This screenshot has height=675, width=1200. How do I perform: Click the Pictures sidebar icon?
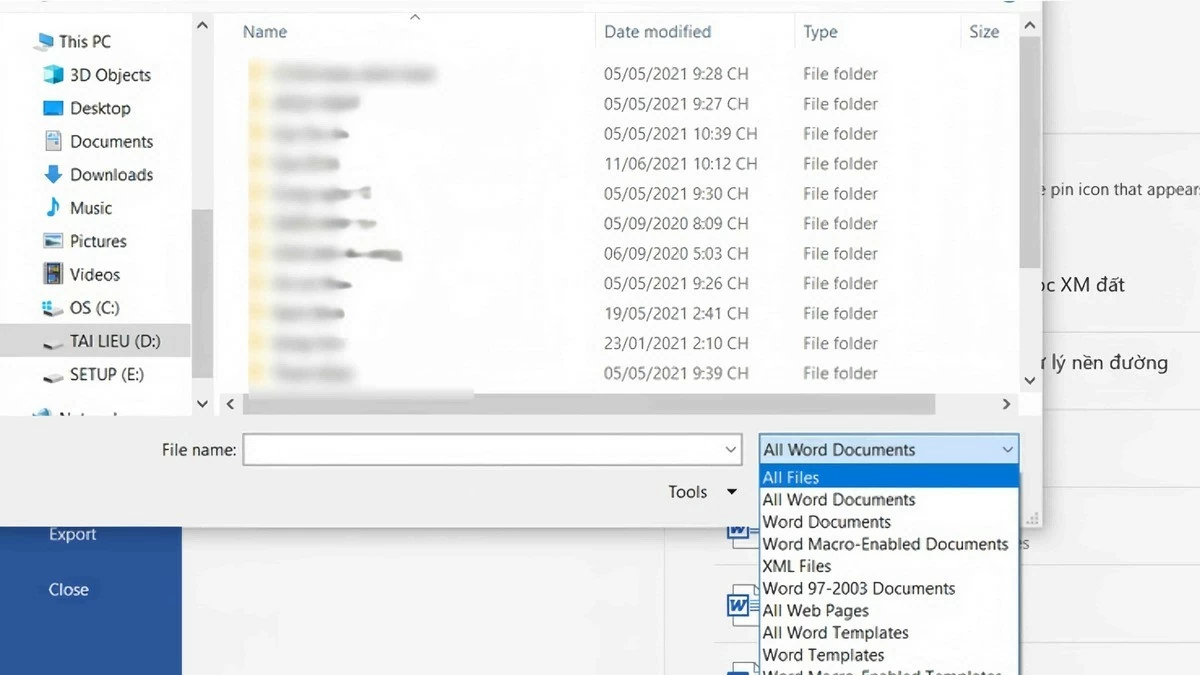[x=91, y=241]
